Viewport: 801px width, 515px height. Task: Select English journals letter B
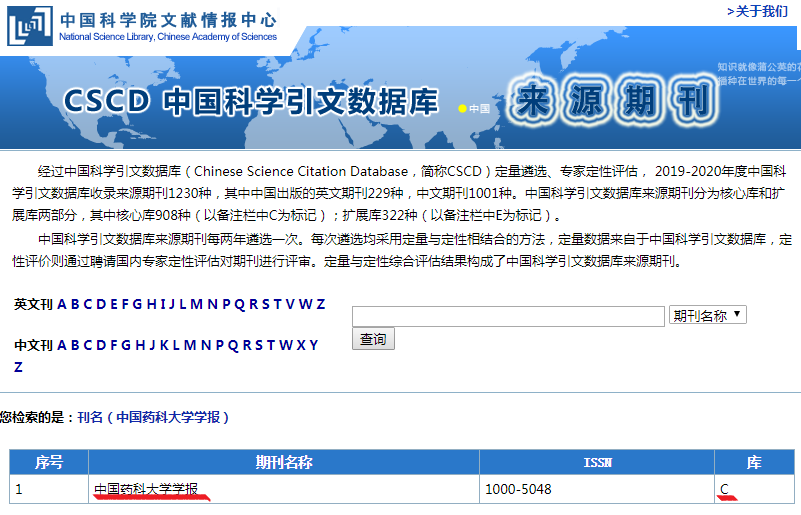75,305
